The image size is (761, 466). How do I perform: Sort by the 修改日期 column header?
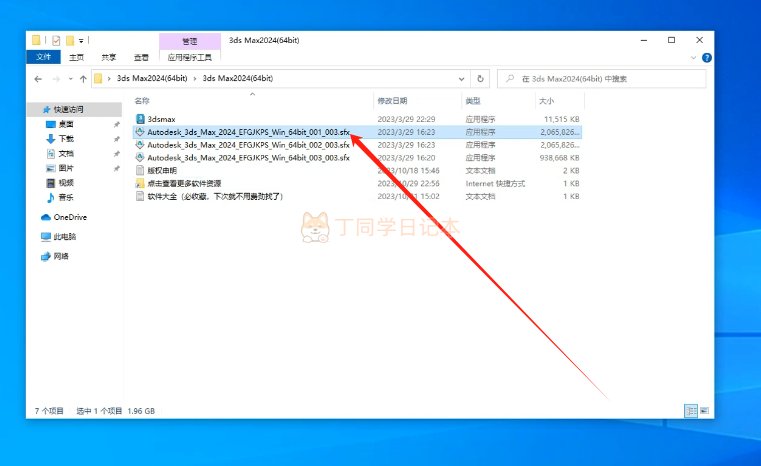[x=392, y=101]
